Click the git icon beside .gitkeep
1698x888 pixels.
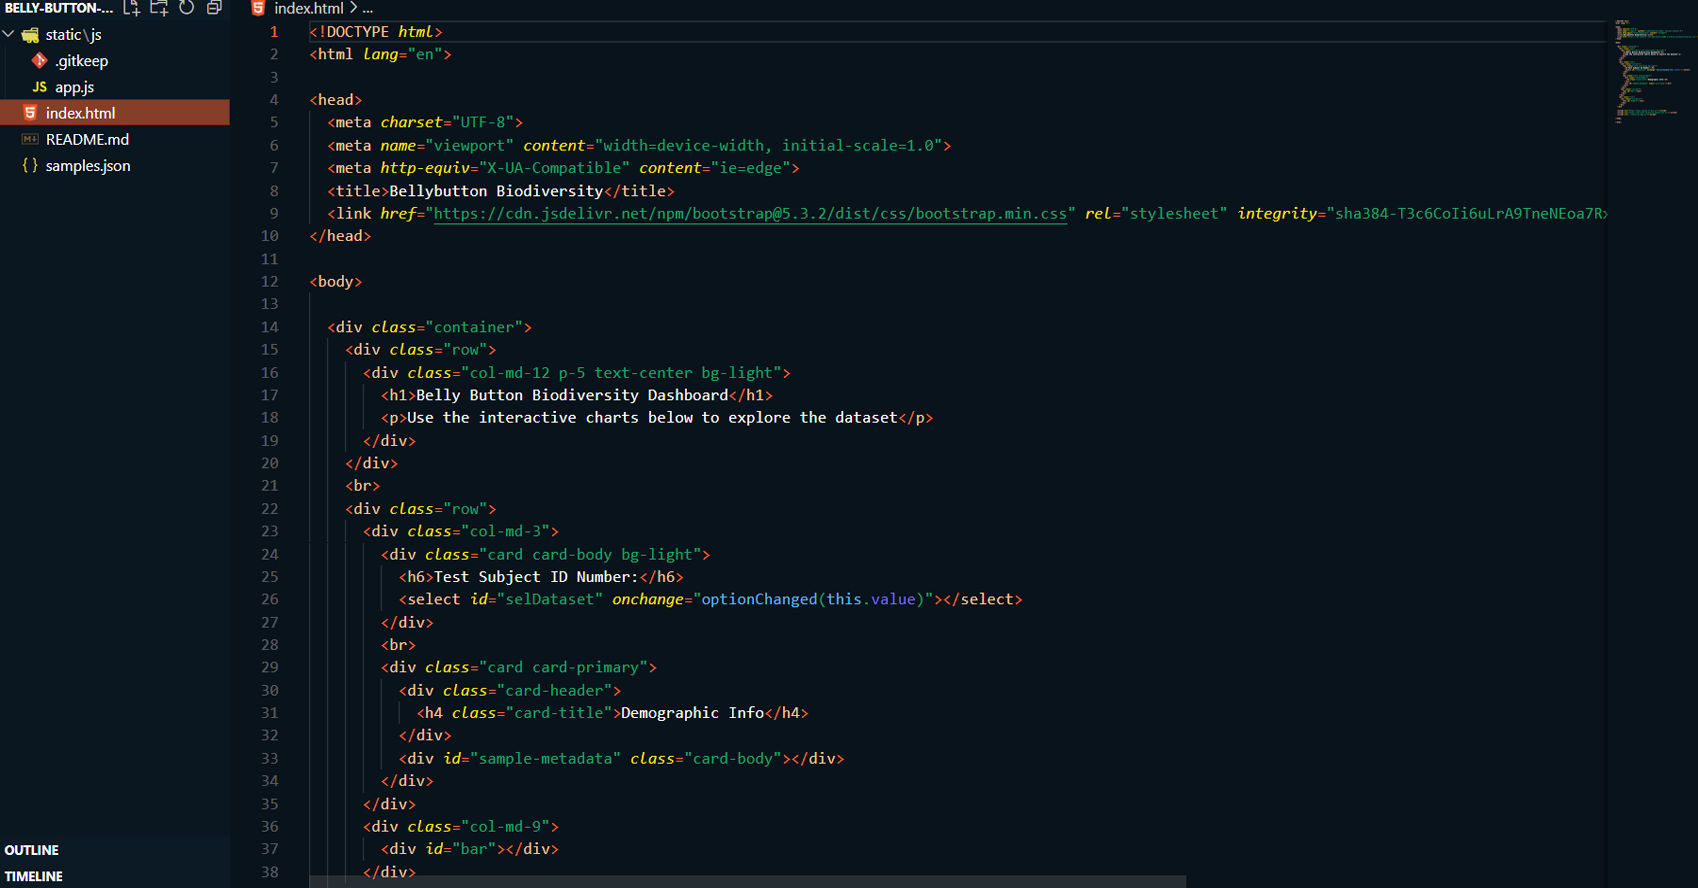tap(40, 61)
